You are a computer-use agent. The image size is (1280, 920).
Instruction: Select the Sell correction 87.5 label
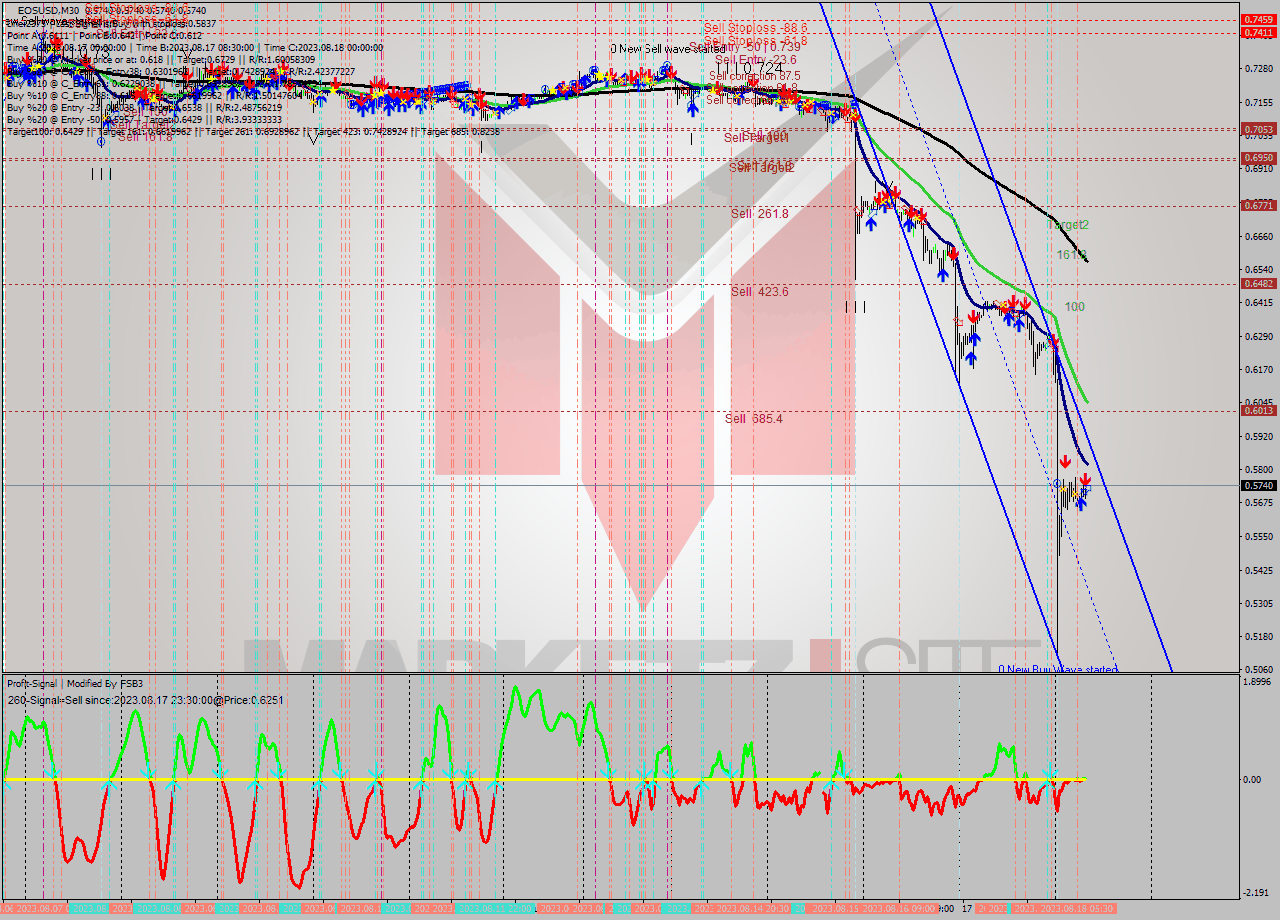click(755, 76)
